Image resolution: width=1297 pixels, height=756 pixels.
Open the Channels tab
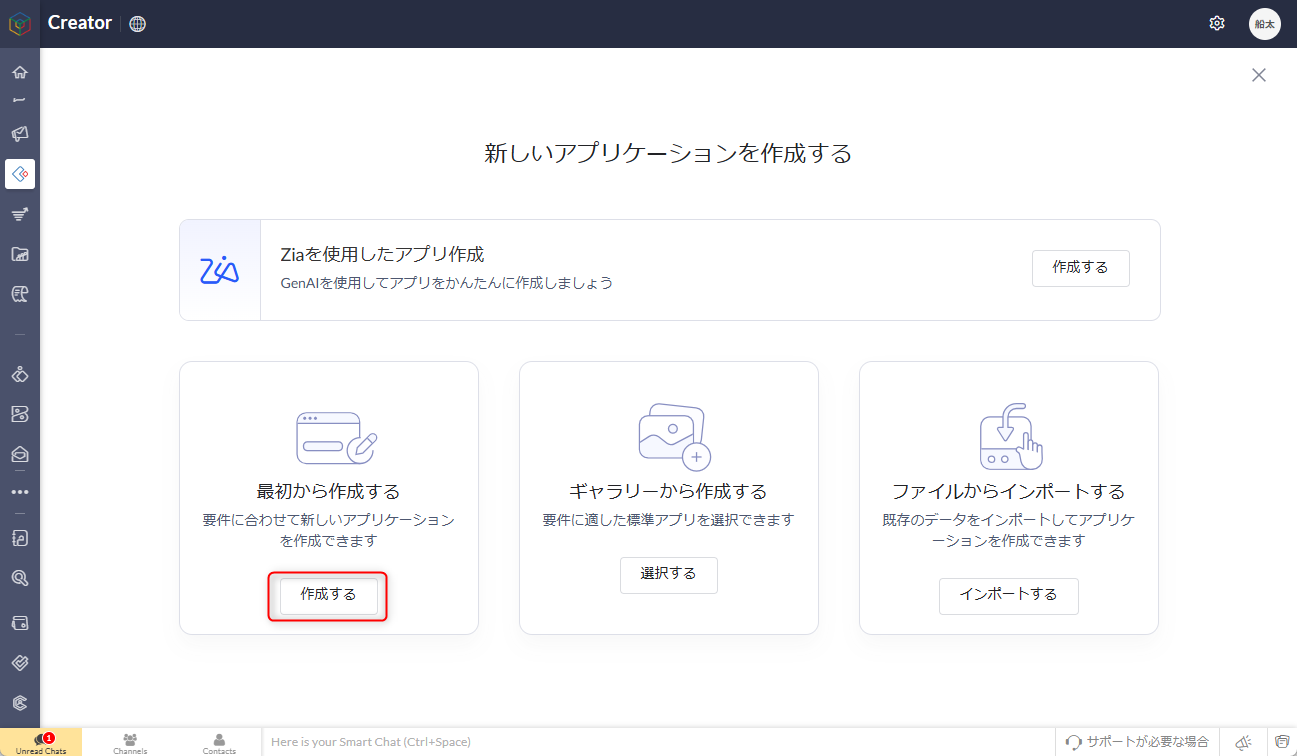tap(130, 742)
